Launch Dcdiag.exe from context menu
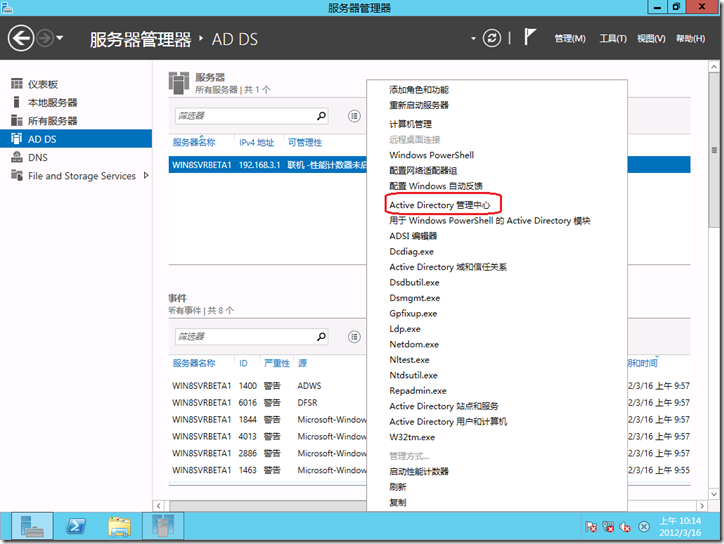Screen dimensions: 724x544 [411, 252]
